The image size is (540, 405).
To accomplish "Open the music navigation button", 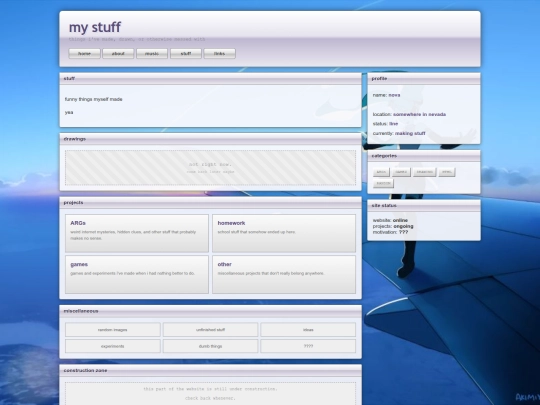I will click(x=152, y=53).
